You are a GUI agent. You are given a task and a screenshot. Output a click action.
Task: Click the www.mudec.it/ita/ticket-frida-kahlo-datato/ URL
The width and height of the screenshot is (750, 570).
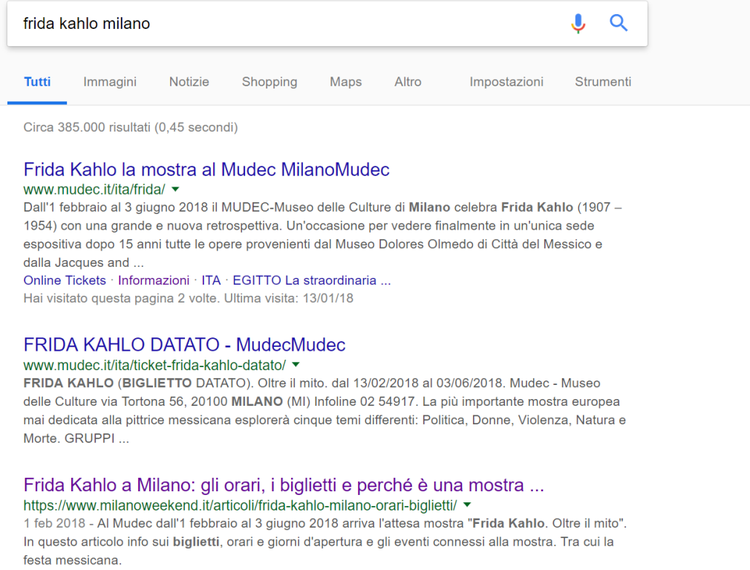pyautogui.click(x=154, y=365)
